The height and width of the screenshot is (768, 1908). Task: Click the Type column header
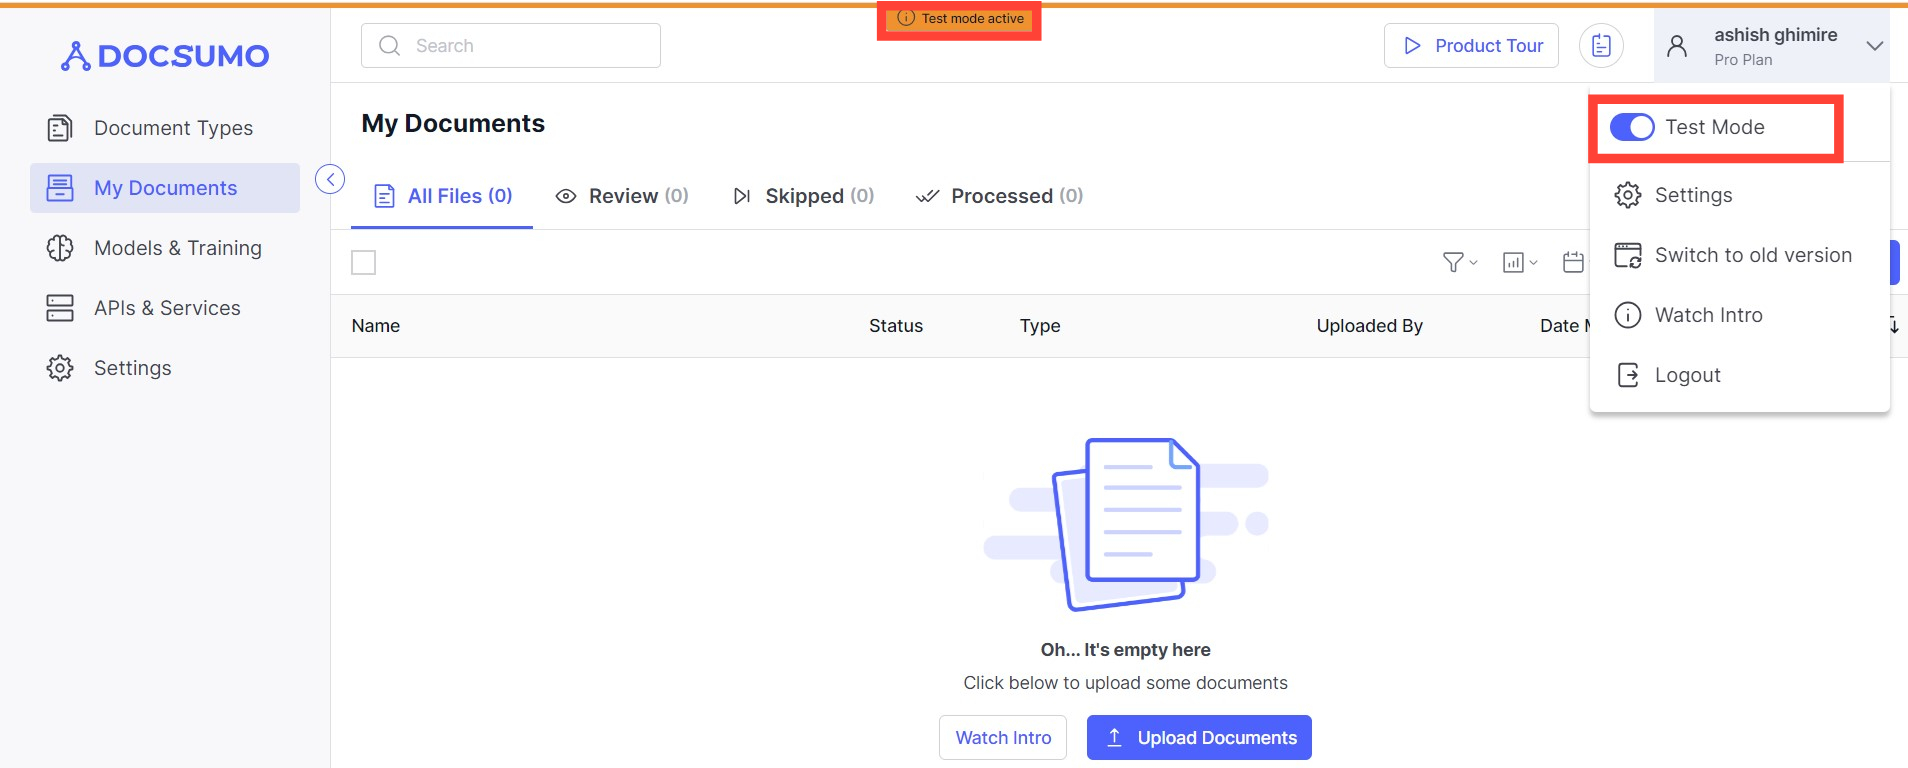point(1040,326)
